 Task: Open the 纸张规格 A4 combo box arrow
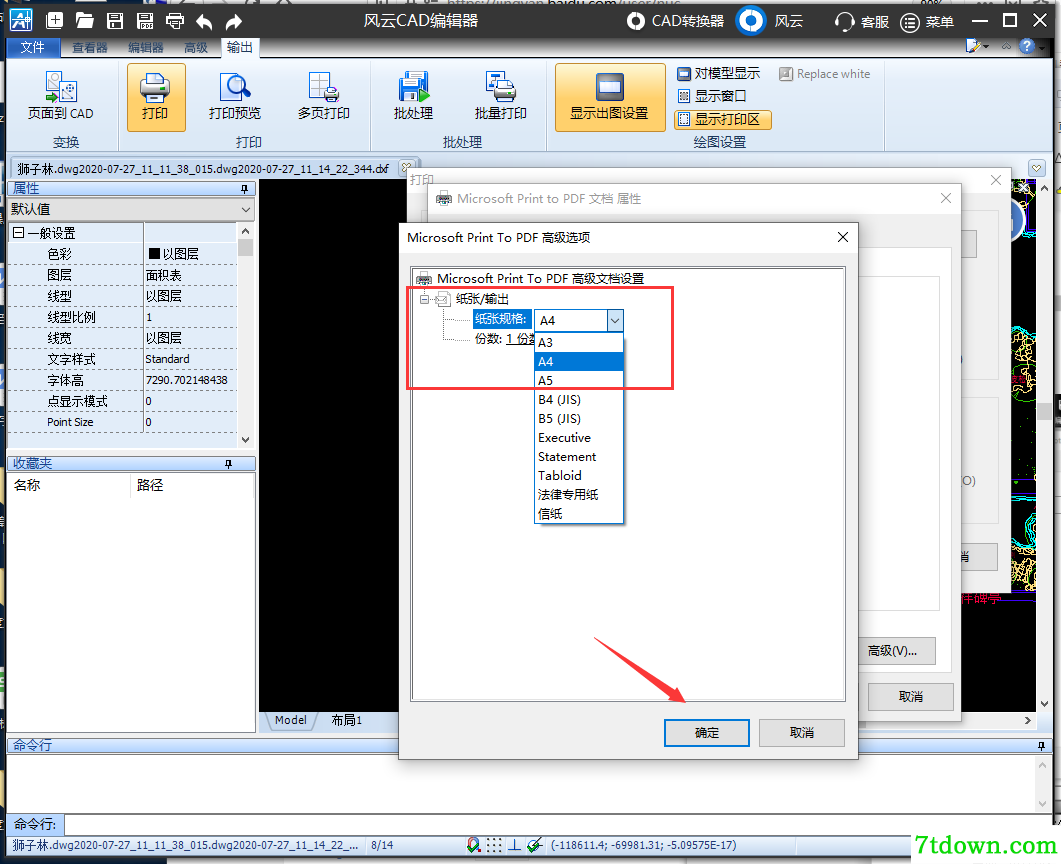(614, 321)
